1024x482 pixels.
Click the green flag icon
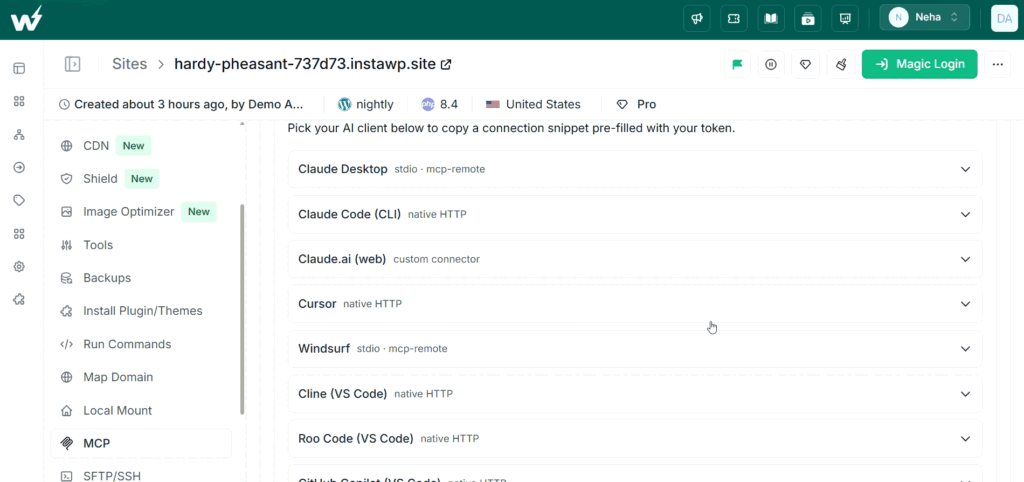tap(737, 65)
